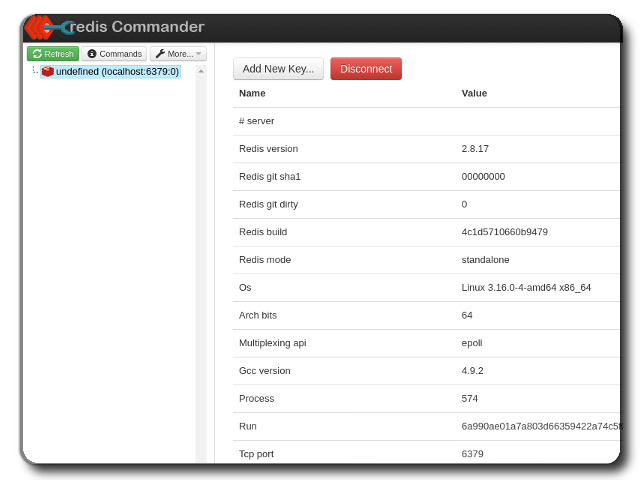Select the 'Redis git dirty' name cell
Screen dimensions: 640x480
pyautogui.click(x=269, y=204)
